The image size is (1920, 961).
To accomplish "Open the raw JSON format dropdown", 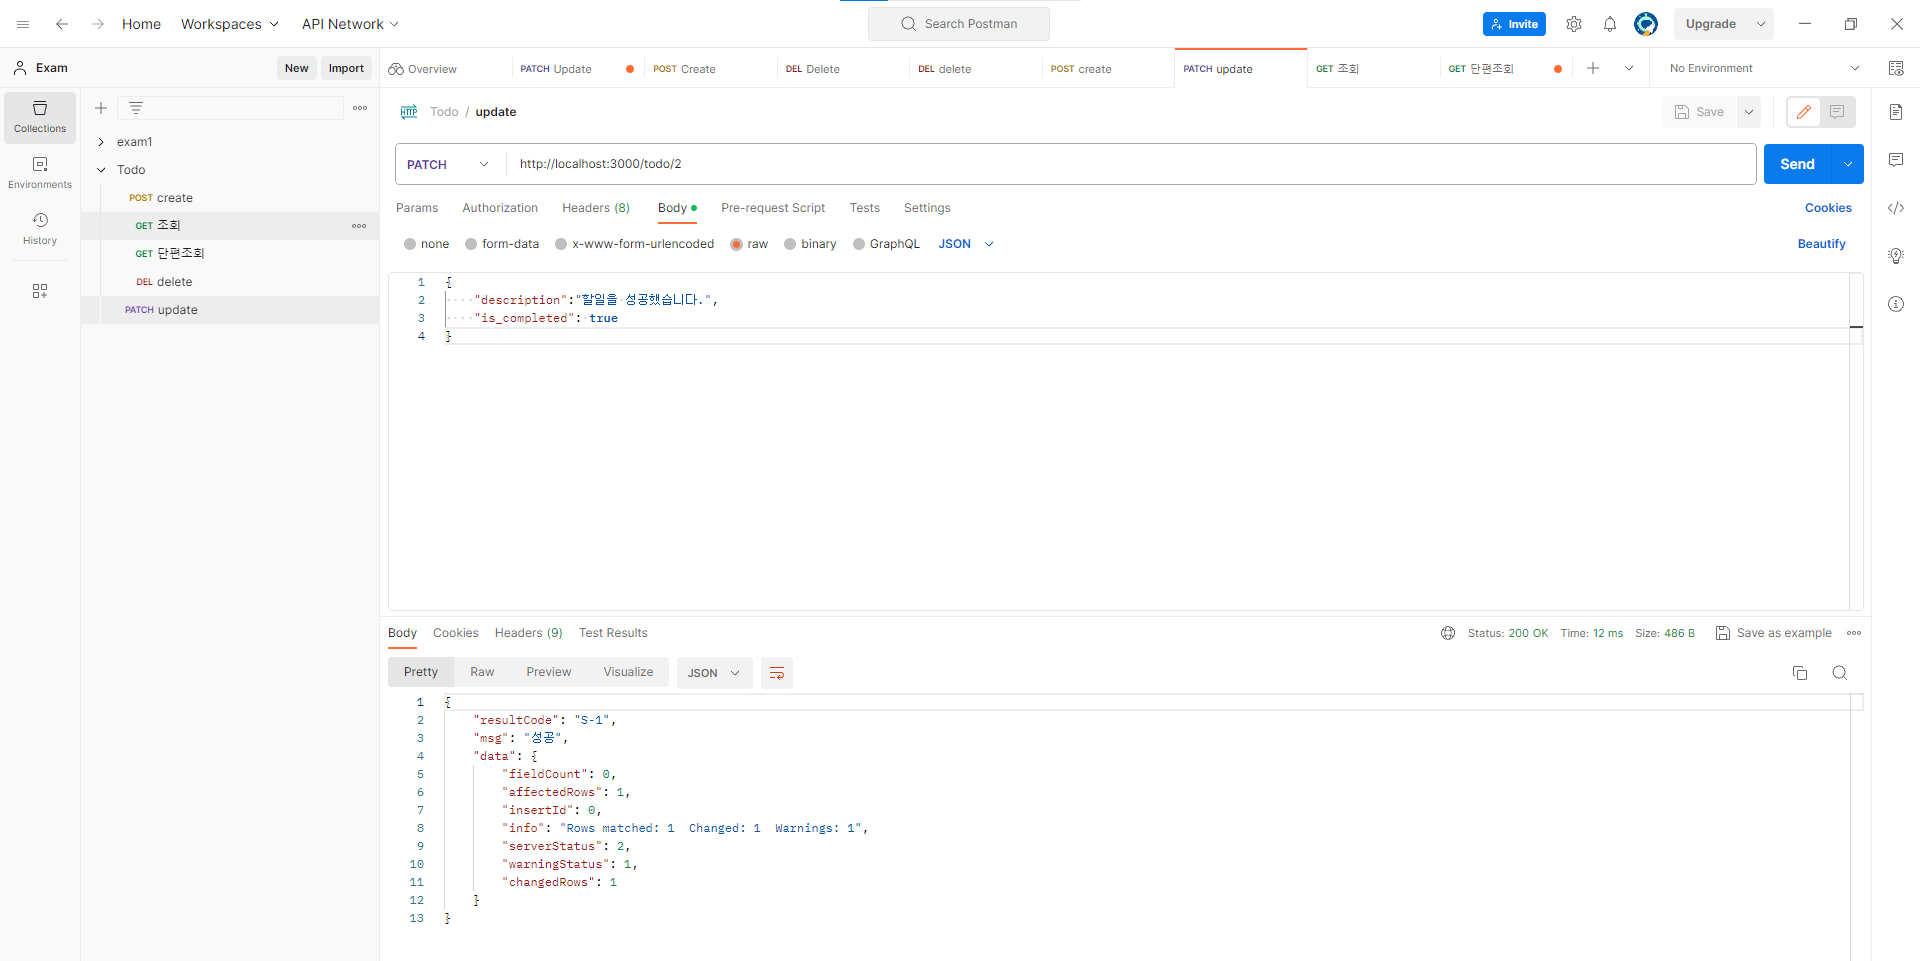I will tap(966, 244).
